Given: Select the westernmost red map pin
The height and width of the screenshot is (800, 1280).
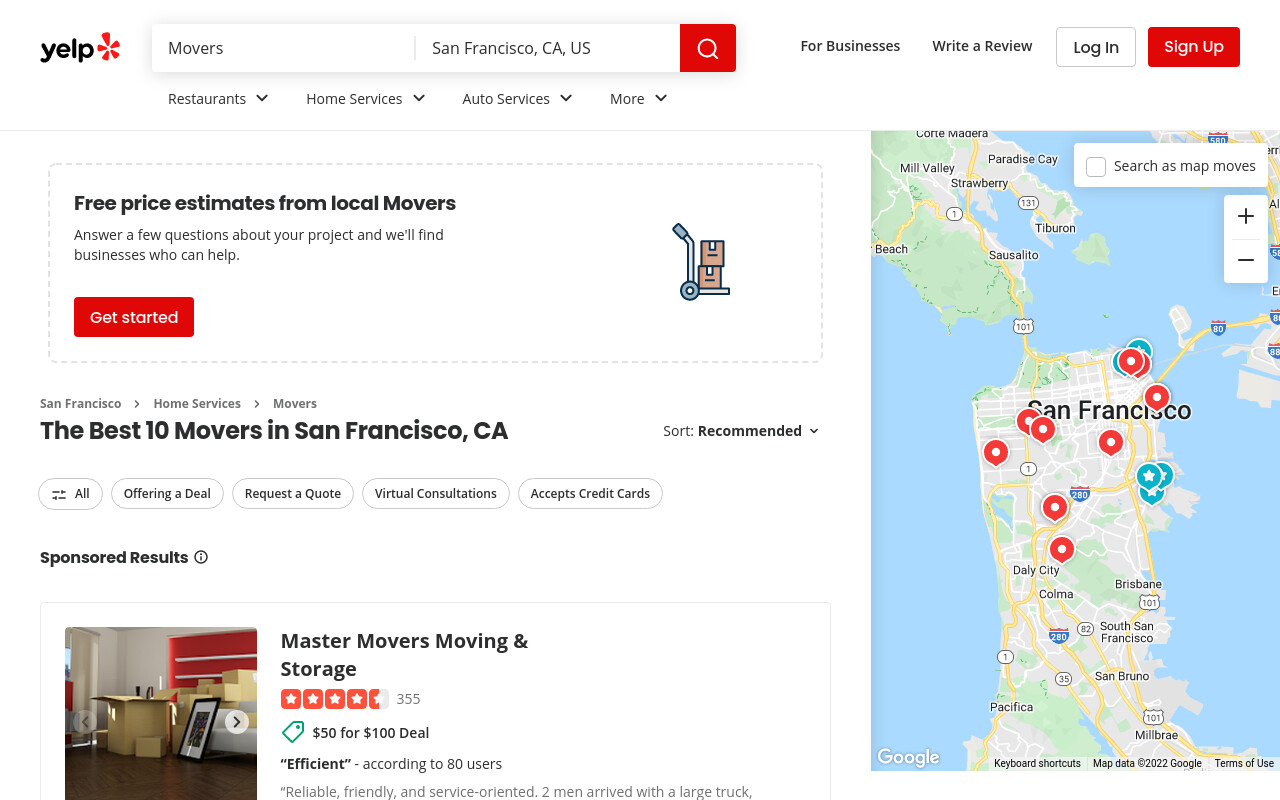Looking at the screenshot, I should pyautogui.click(x=996, y=452).
